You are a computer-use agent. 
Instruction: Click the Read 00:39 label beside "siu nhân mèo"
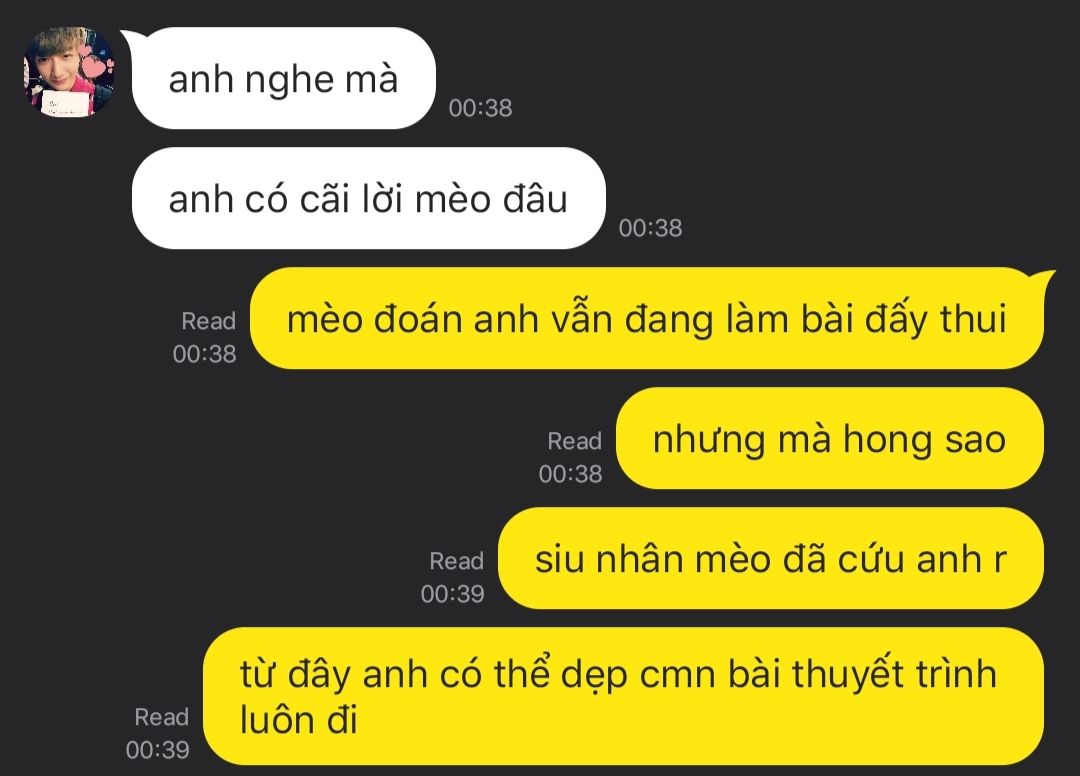[453, 577]
